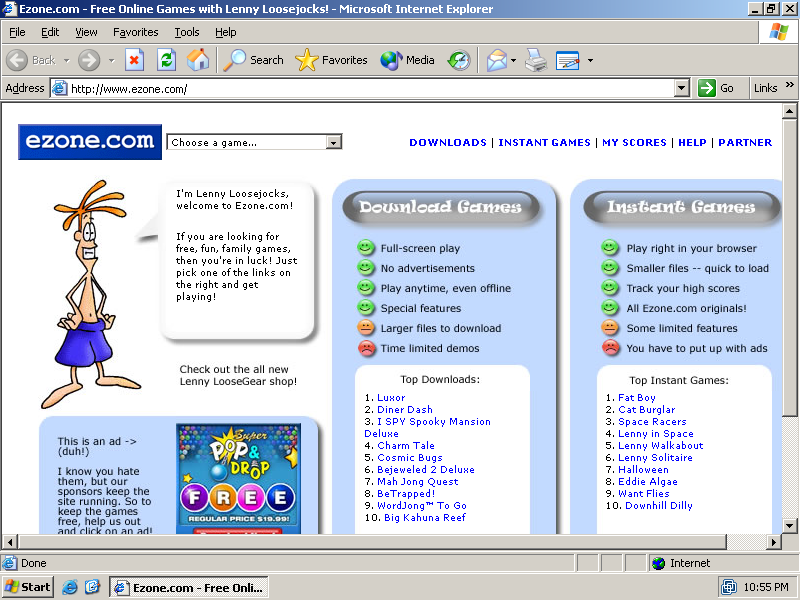Image resolution: width=800 pixels, height=600 pixels.
Task: Expand the Edit button dropdown arrow
Action: [590, 60]
